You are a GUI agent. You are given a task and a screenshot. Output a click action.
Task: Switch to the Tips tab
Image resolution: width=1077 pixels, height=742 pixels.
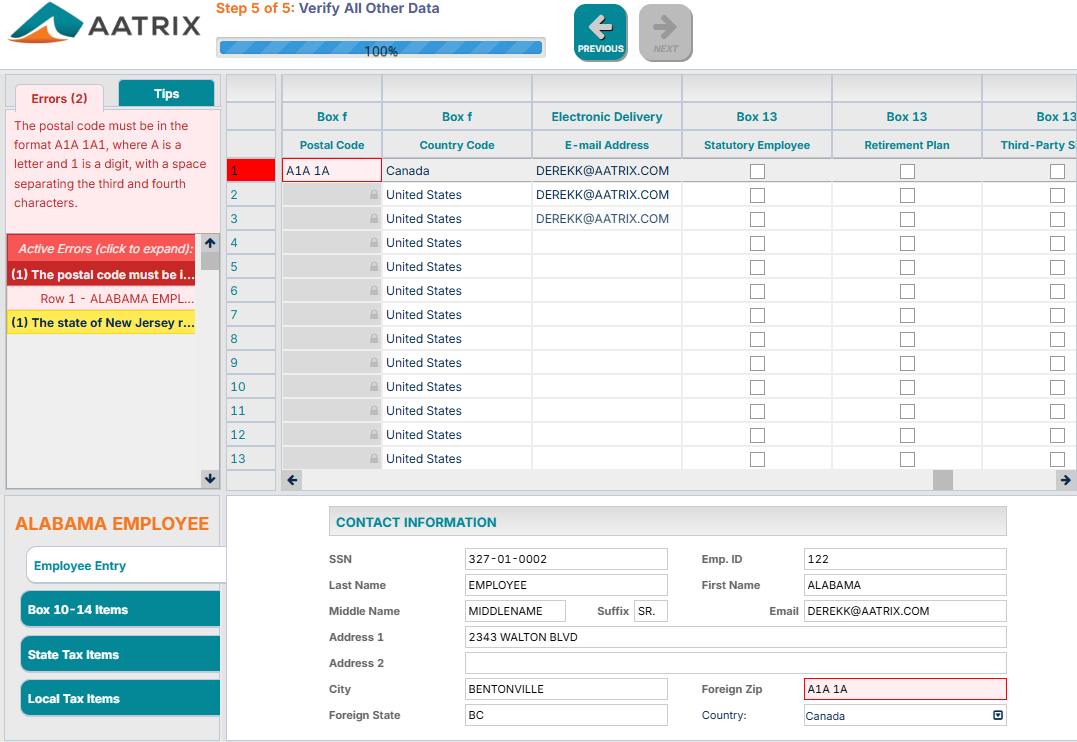(x=166, y=93)
